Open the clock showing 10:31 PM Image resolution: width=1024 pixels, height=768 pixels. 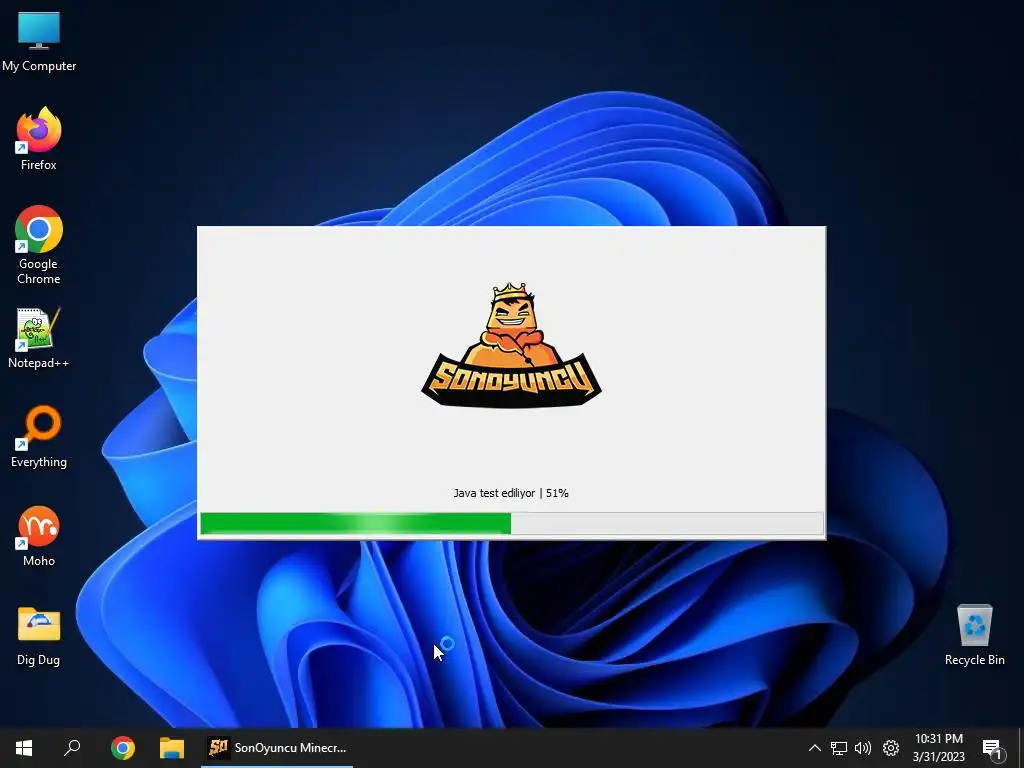tap(938, 748)
